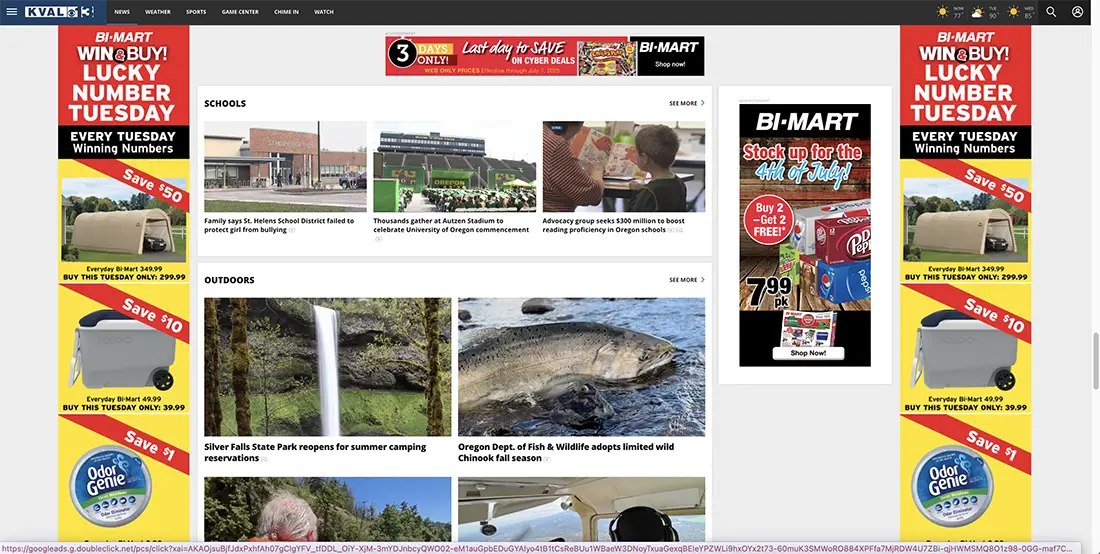Screen dimensions: 1100x554
Task: Click the waterfall Silver Falls thumbnail
Action: pos(328,367)
